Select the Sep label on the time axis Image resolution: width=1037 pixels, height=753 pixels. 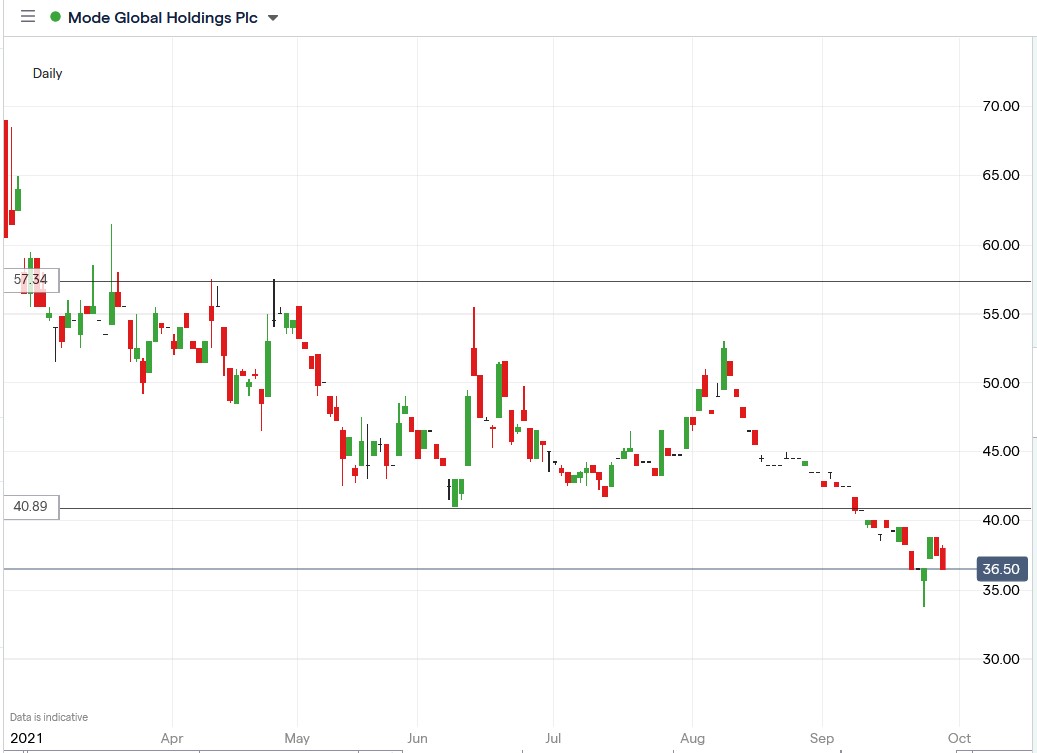point(821,738)
